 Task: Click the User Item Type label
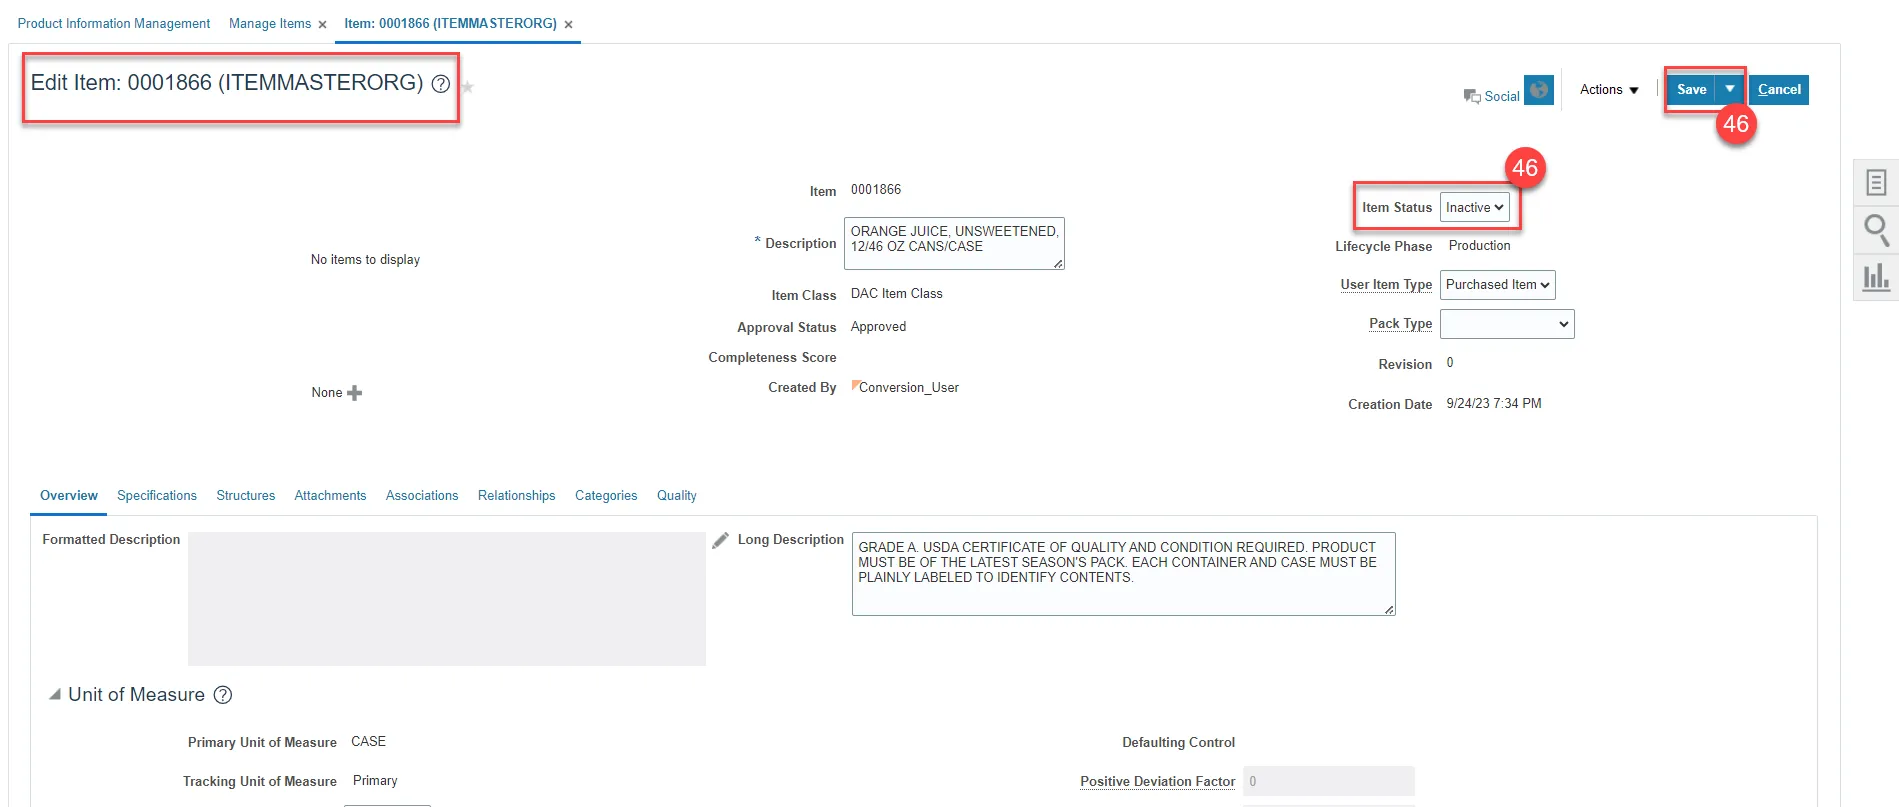point(1386,285)
